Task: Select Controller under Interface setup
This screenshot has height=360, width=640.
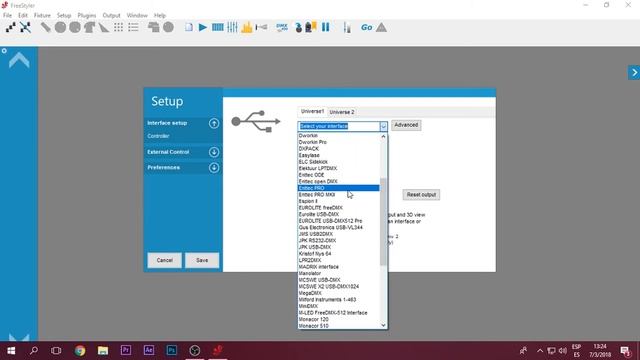Action: coord(158,136)
